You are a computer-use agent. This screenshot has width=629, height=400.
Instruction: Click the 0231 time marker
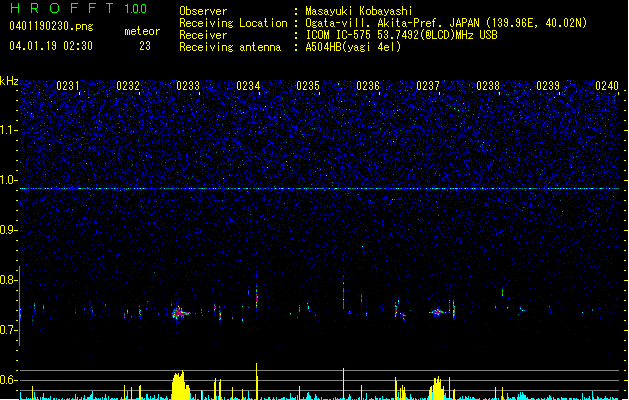click(68, 86)
